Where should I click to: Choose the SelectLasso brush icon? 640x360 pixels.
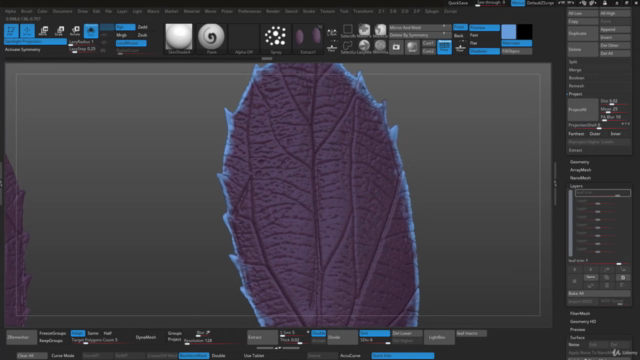348,47
